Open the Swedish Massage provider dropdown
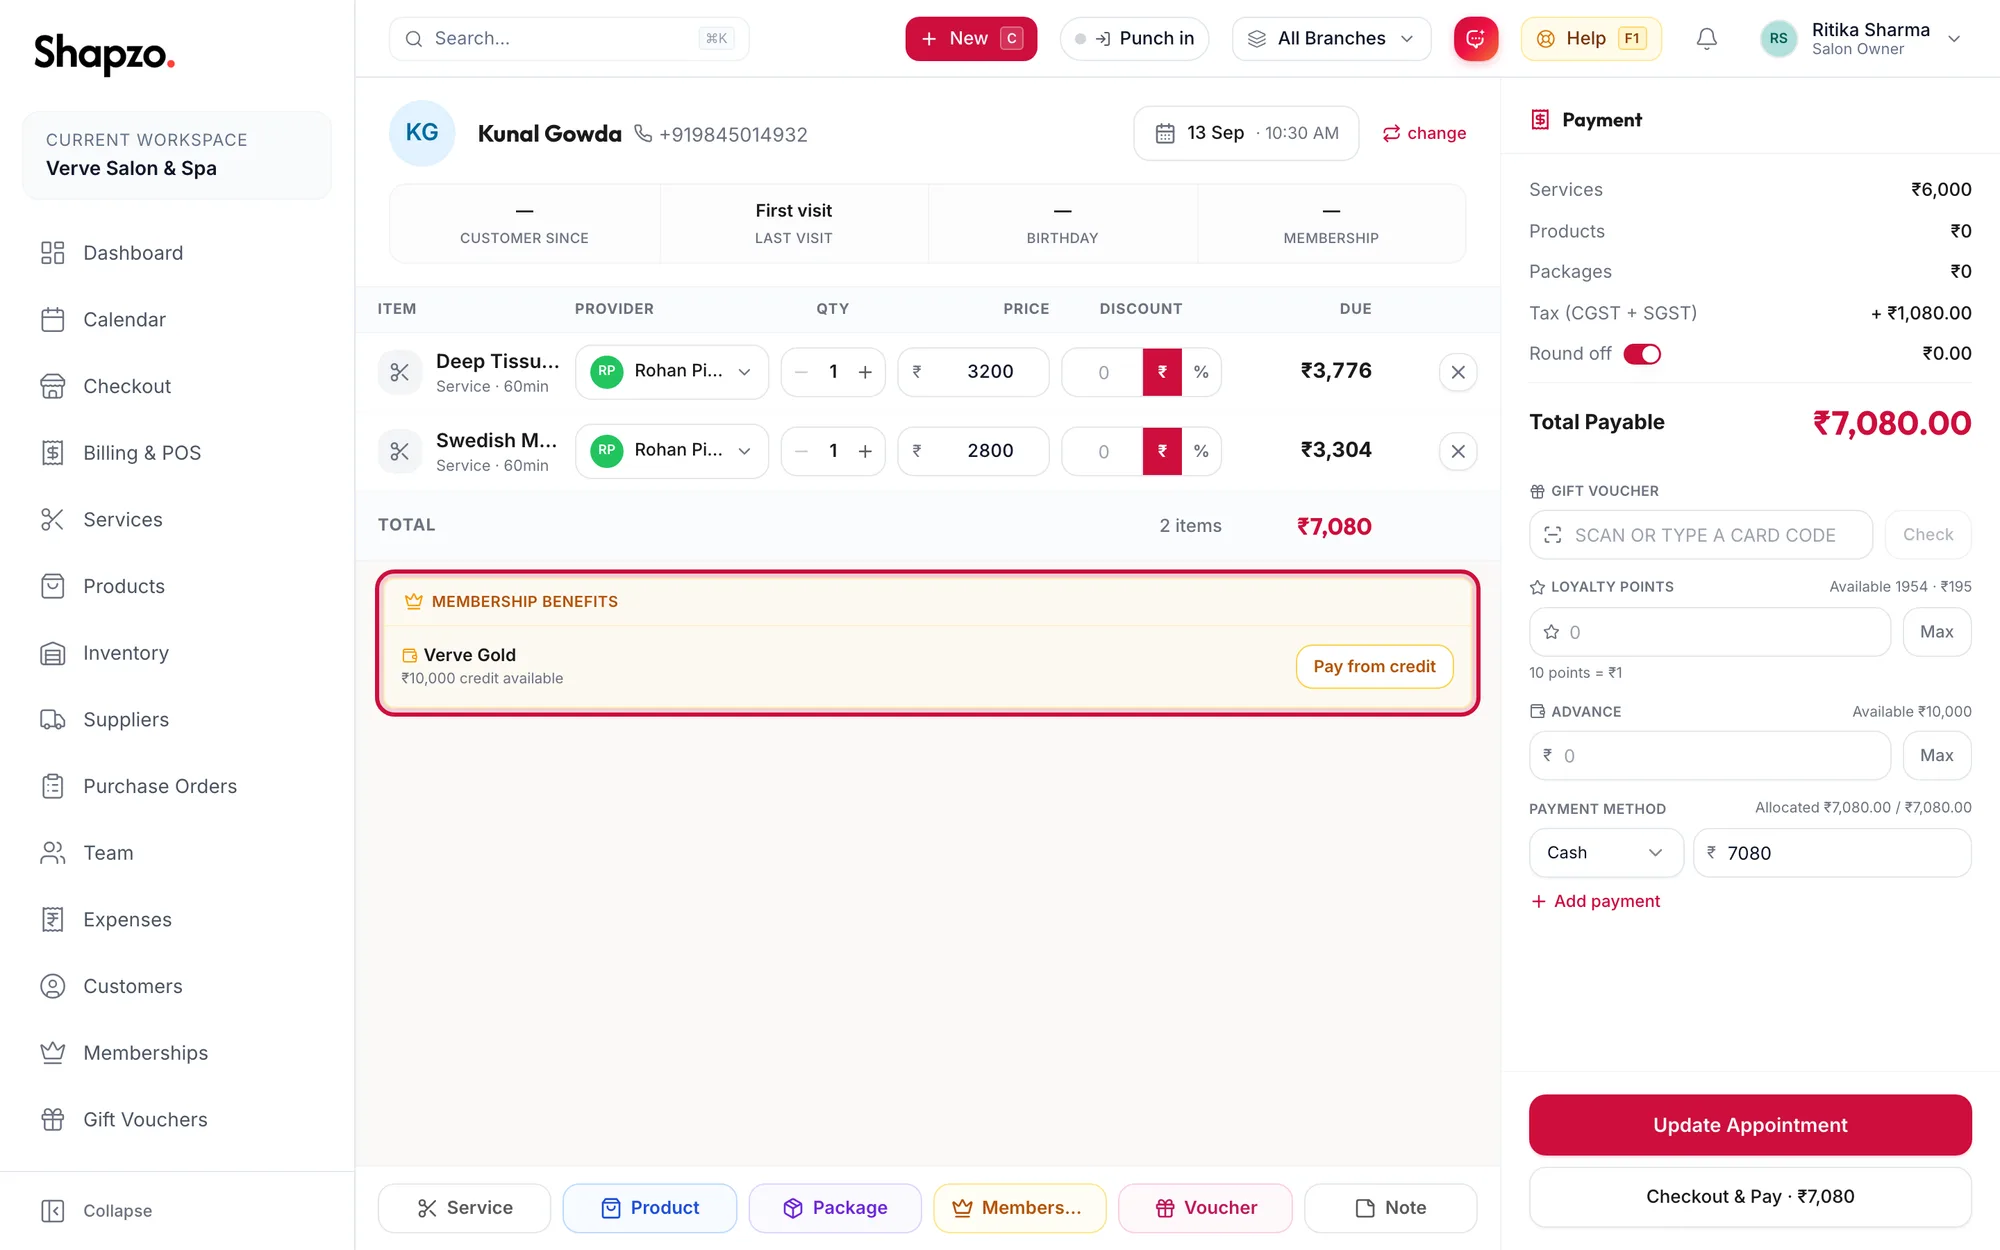The height and width of the screenshot is (1250, 2000). point(672,451)
